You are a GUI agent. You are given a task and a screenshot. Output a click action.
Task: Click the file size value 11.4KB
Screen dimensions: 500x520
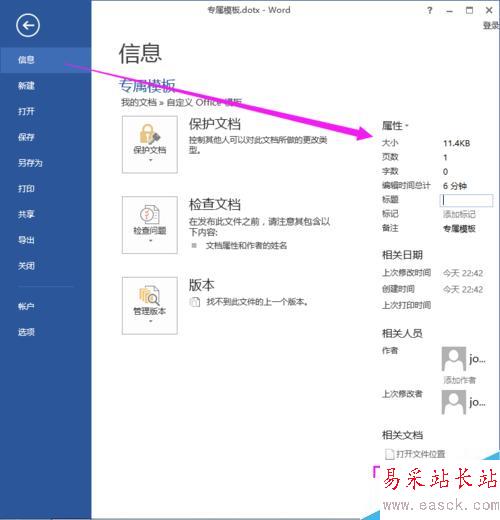tap(456, 143)
